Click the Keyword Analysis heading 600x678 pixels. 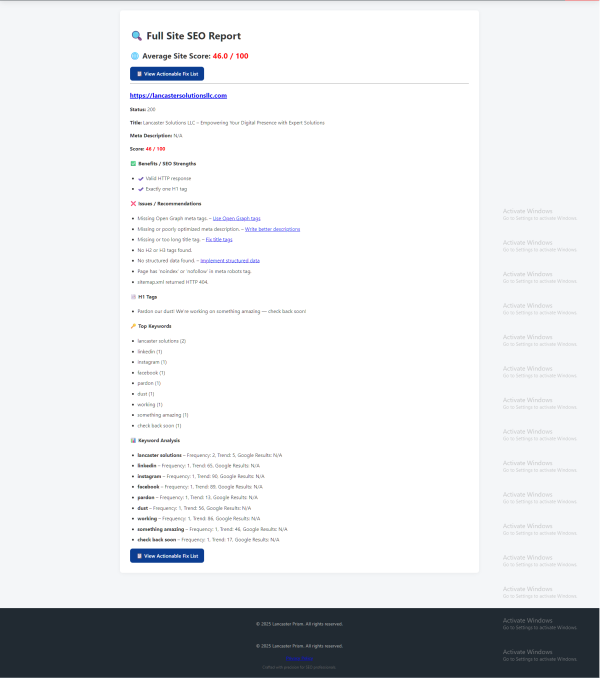click(159, 440)
